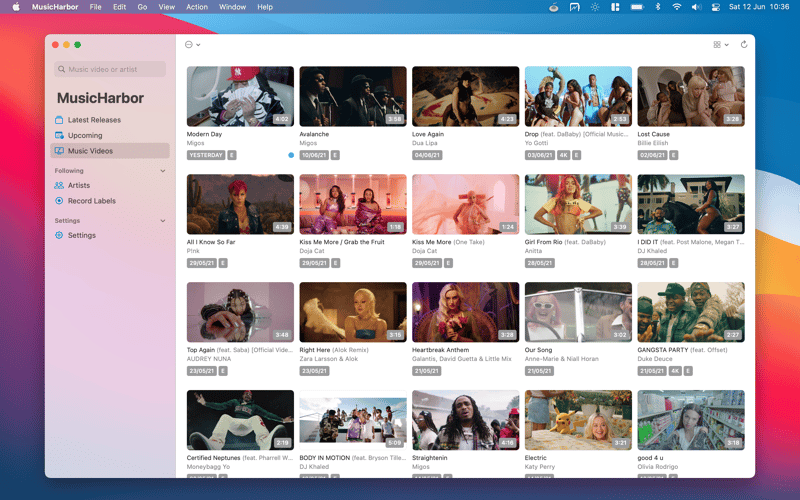Click the Wi-Fi icon in the menu bar
The image size is (800, 500).
(677, 7)
